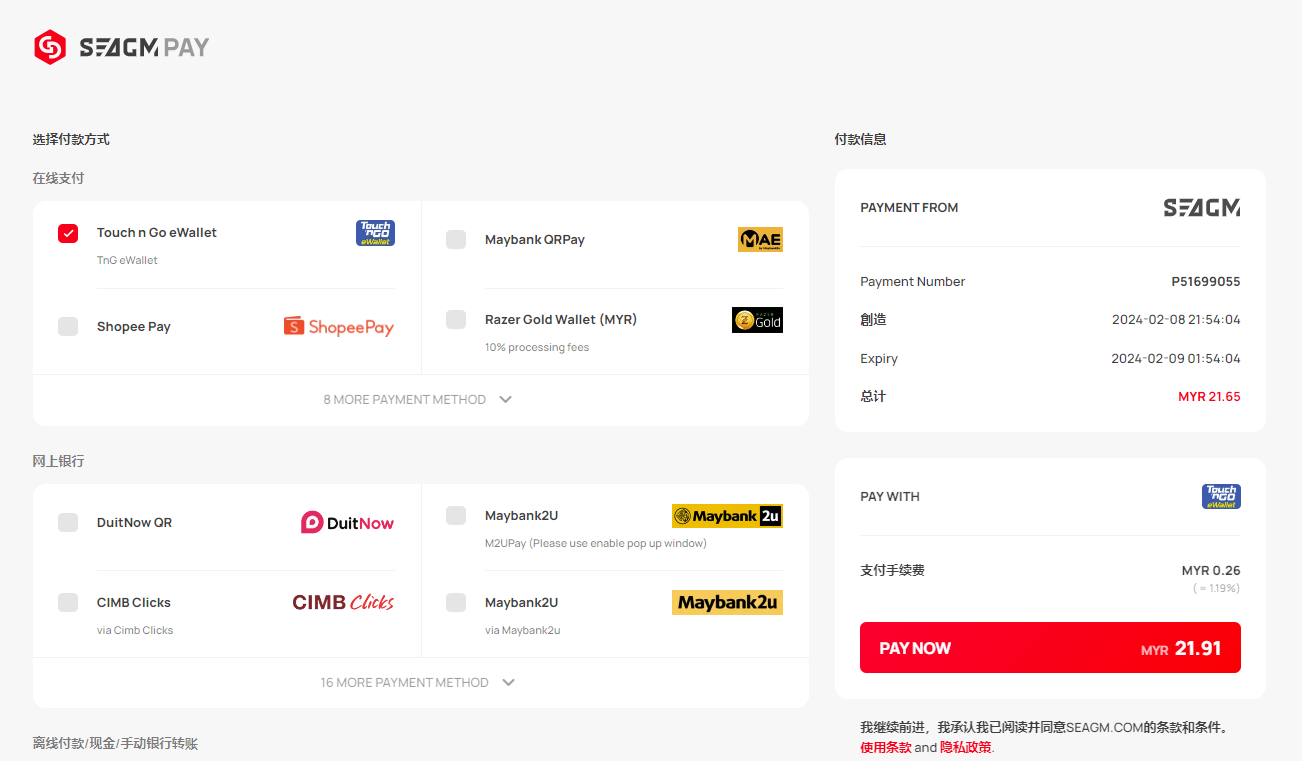Screen dimensions: 1302x761
Task: Click the PAYMENT FROM heading
Action: (909, 207)
